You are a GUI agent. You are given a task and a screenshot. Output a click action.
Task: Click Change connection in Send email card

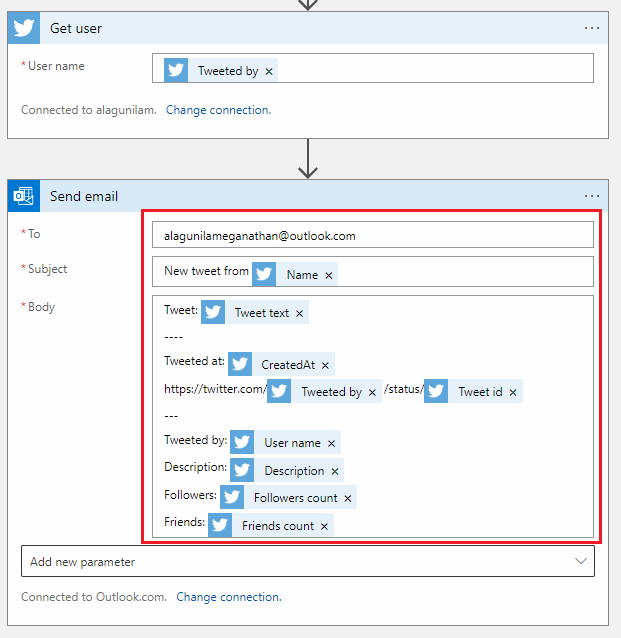coord(229,597)
